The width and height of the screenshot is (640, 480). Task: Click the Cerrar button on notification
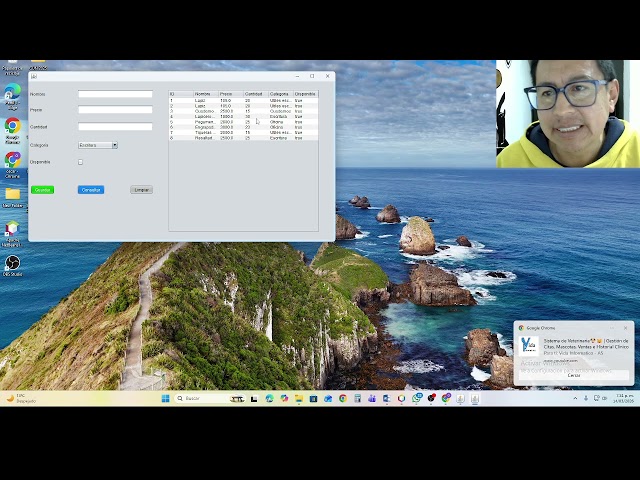click(573, 375)
